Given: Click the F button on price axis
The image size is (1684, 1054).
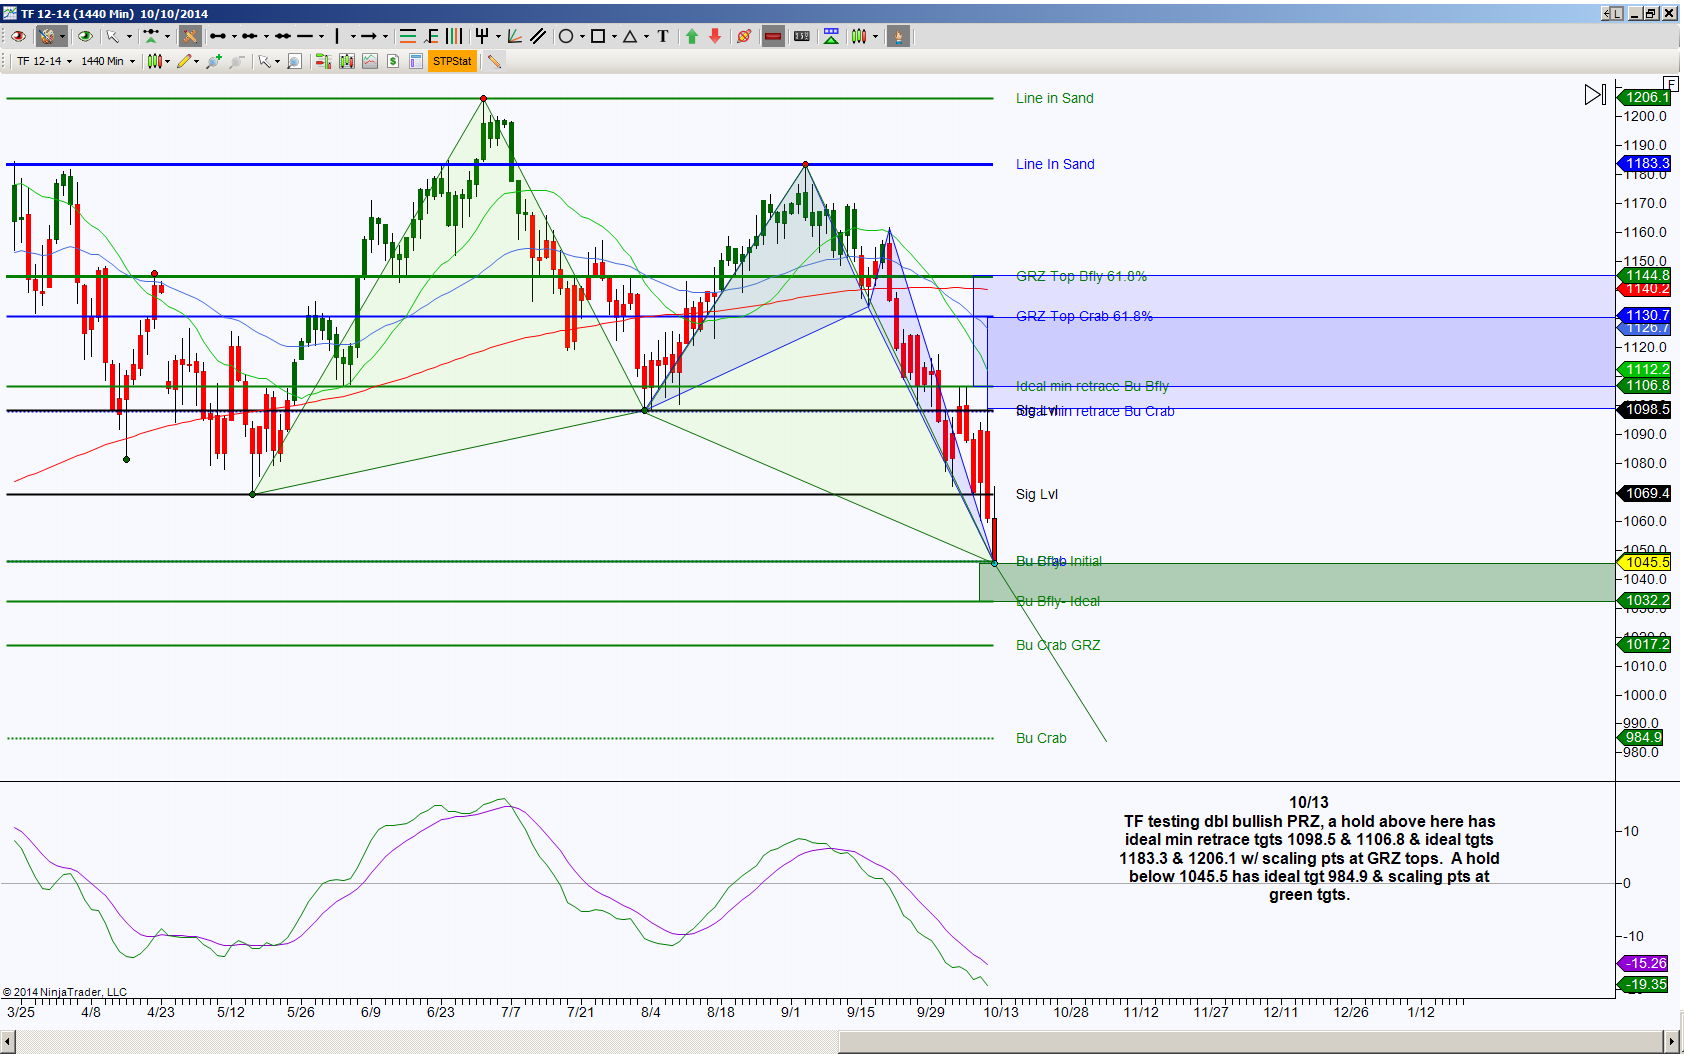Looking at the screenshot, I should tap(1671, 83).
